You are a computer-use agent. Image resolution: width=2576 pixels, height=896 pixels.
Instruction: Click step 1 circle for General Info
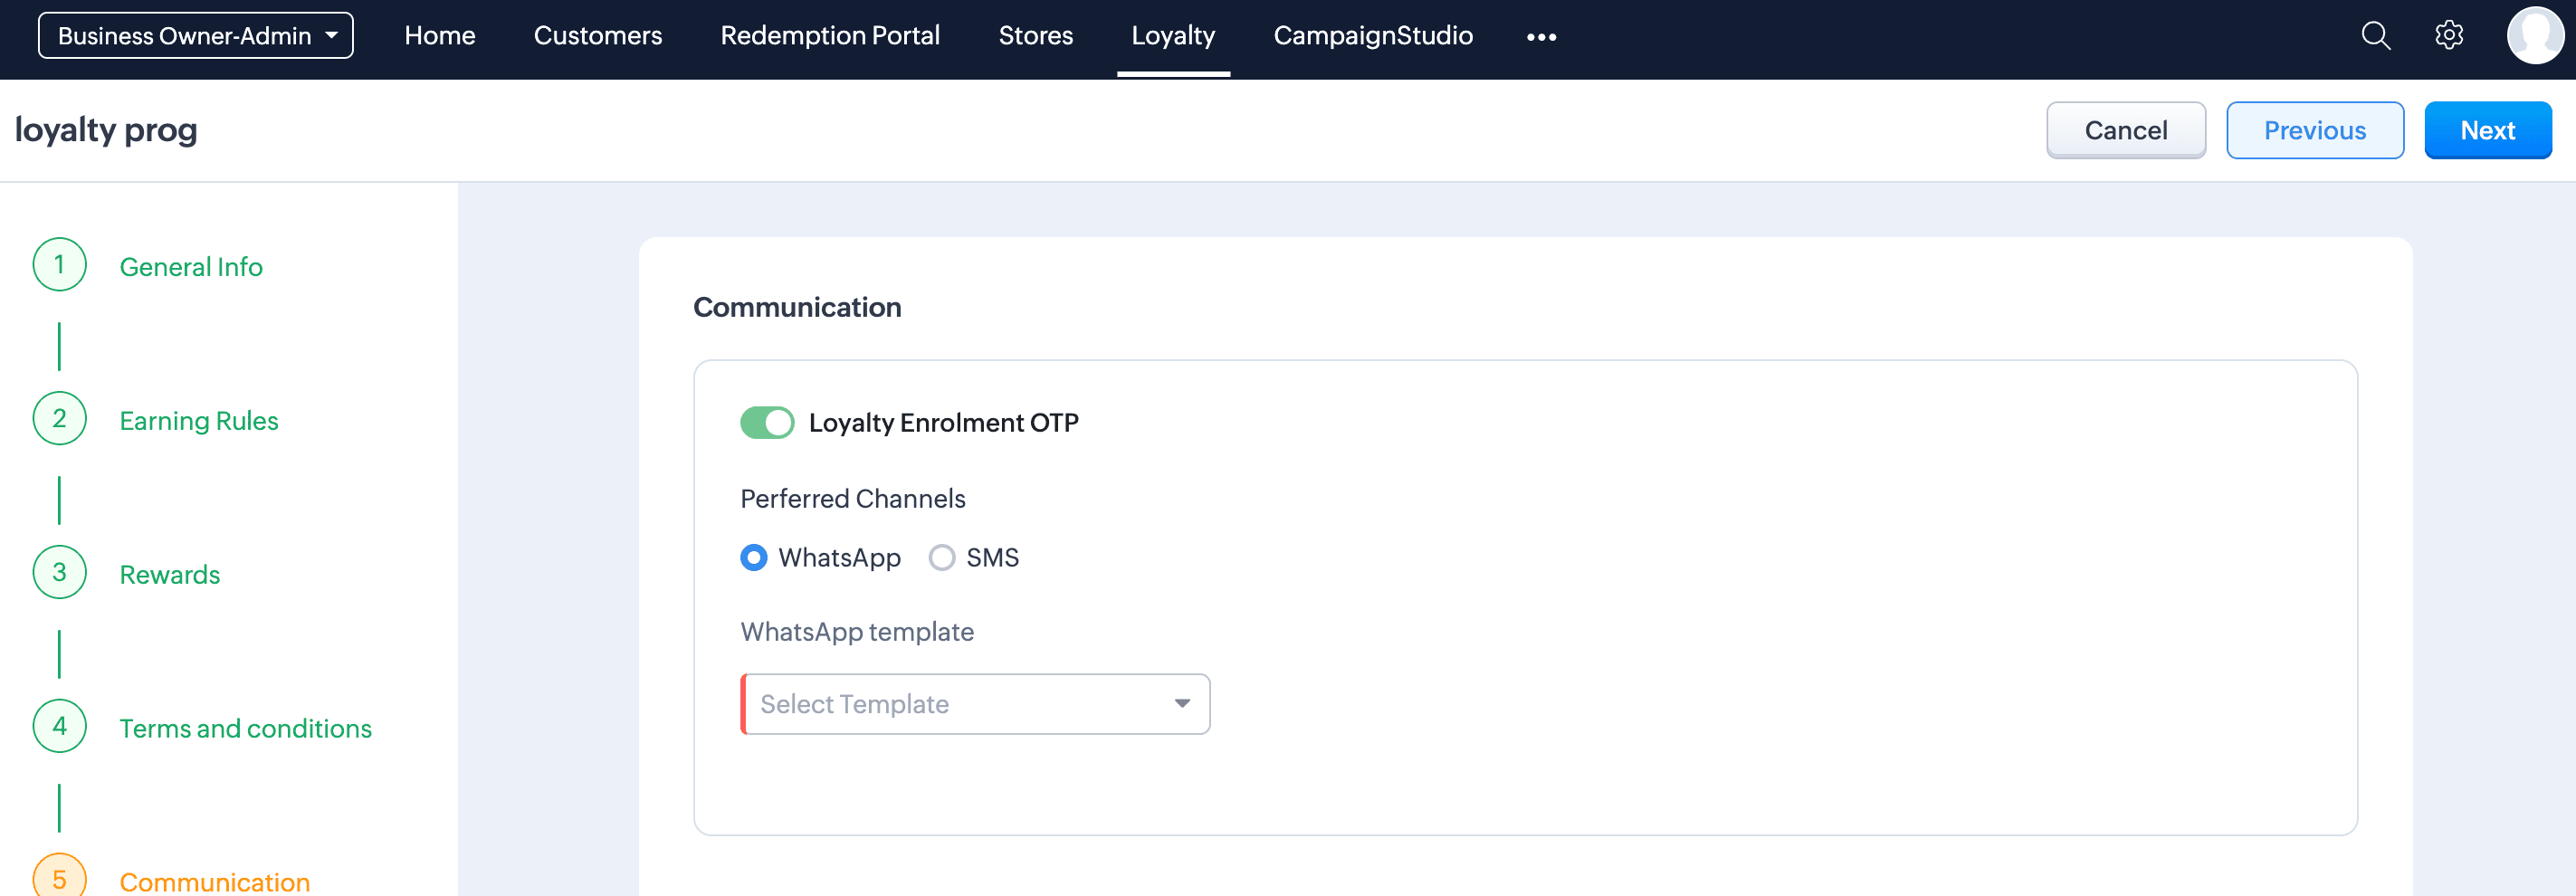(60, 265)
